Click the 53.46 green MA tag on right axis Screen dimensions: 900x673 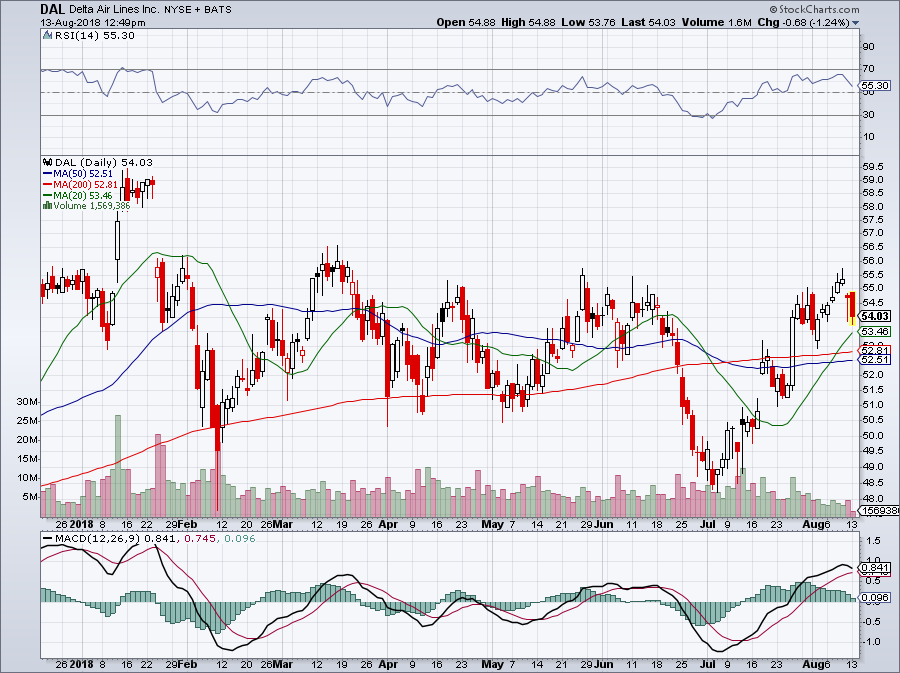click(875, 332)
